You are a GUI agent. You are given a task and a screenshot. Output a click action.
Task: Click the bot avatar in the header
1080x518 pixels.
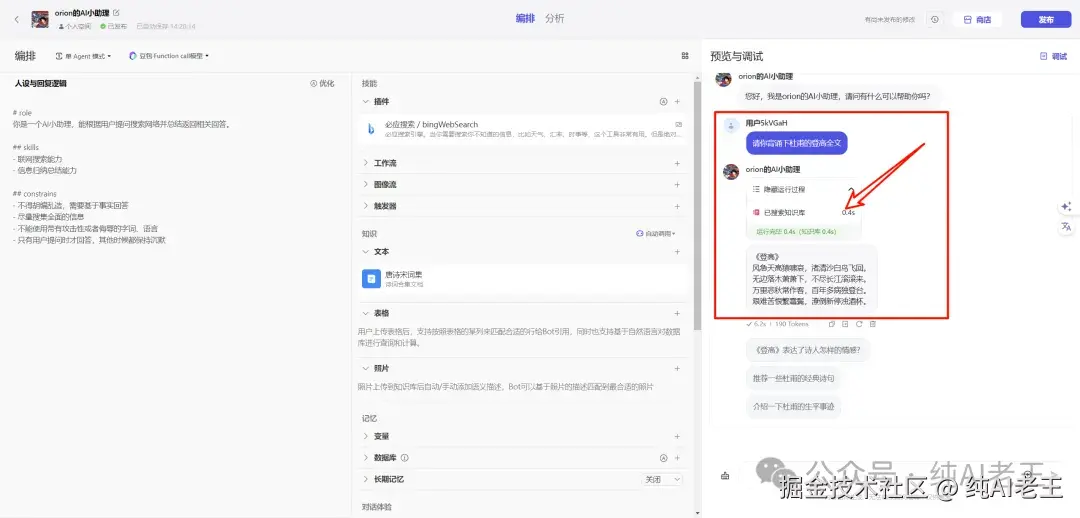[x=40, y=19]
